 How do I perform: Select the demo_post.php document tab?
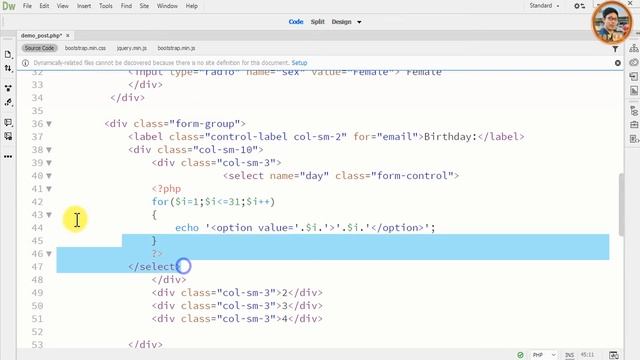[41, 36]
